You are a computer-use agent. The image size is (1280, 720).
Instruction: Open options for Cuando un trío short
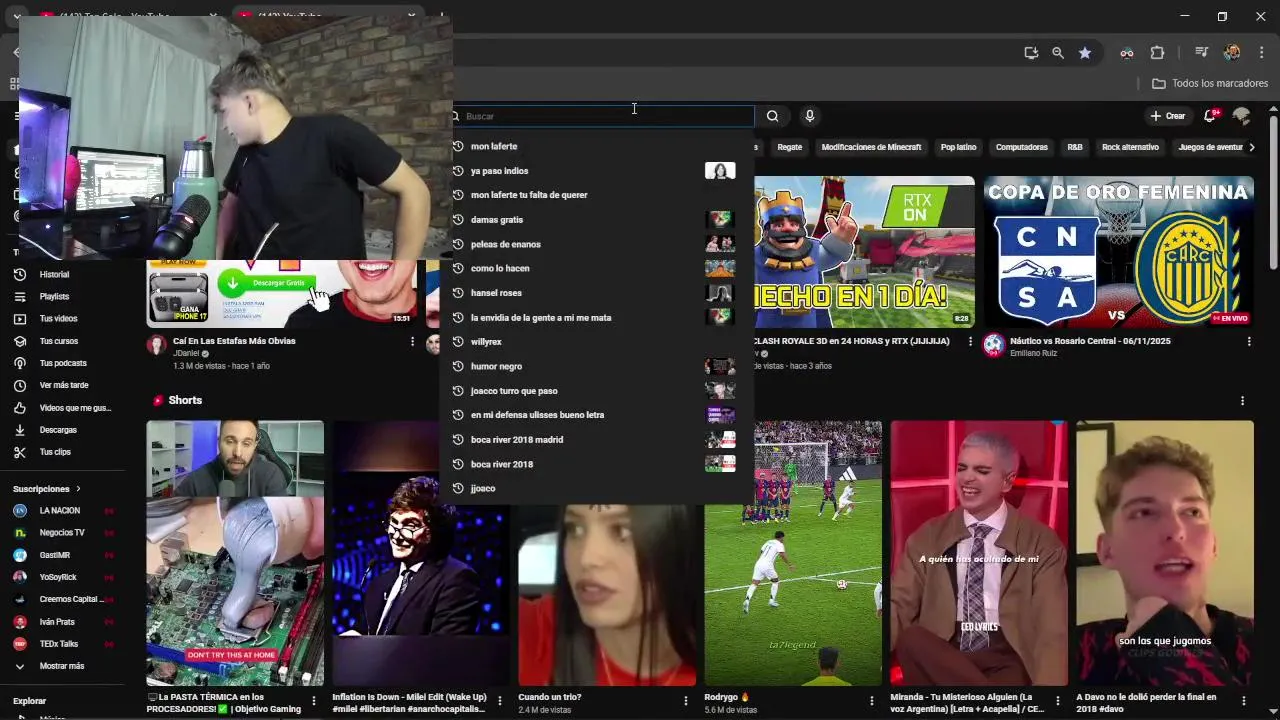coord(686,701)
